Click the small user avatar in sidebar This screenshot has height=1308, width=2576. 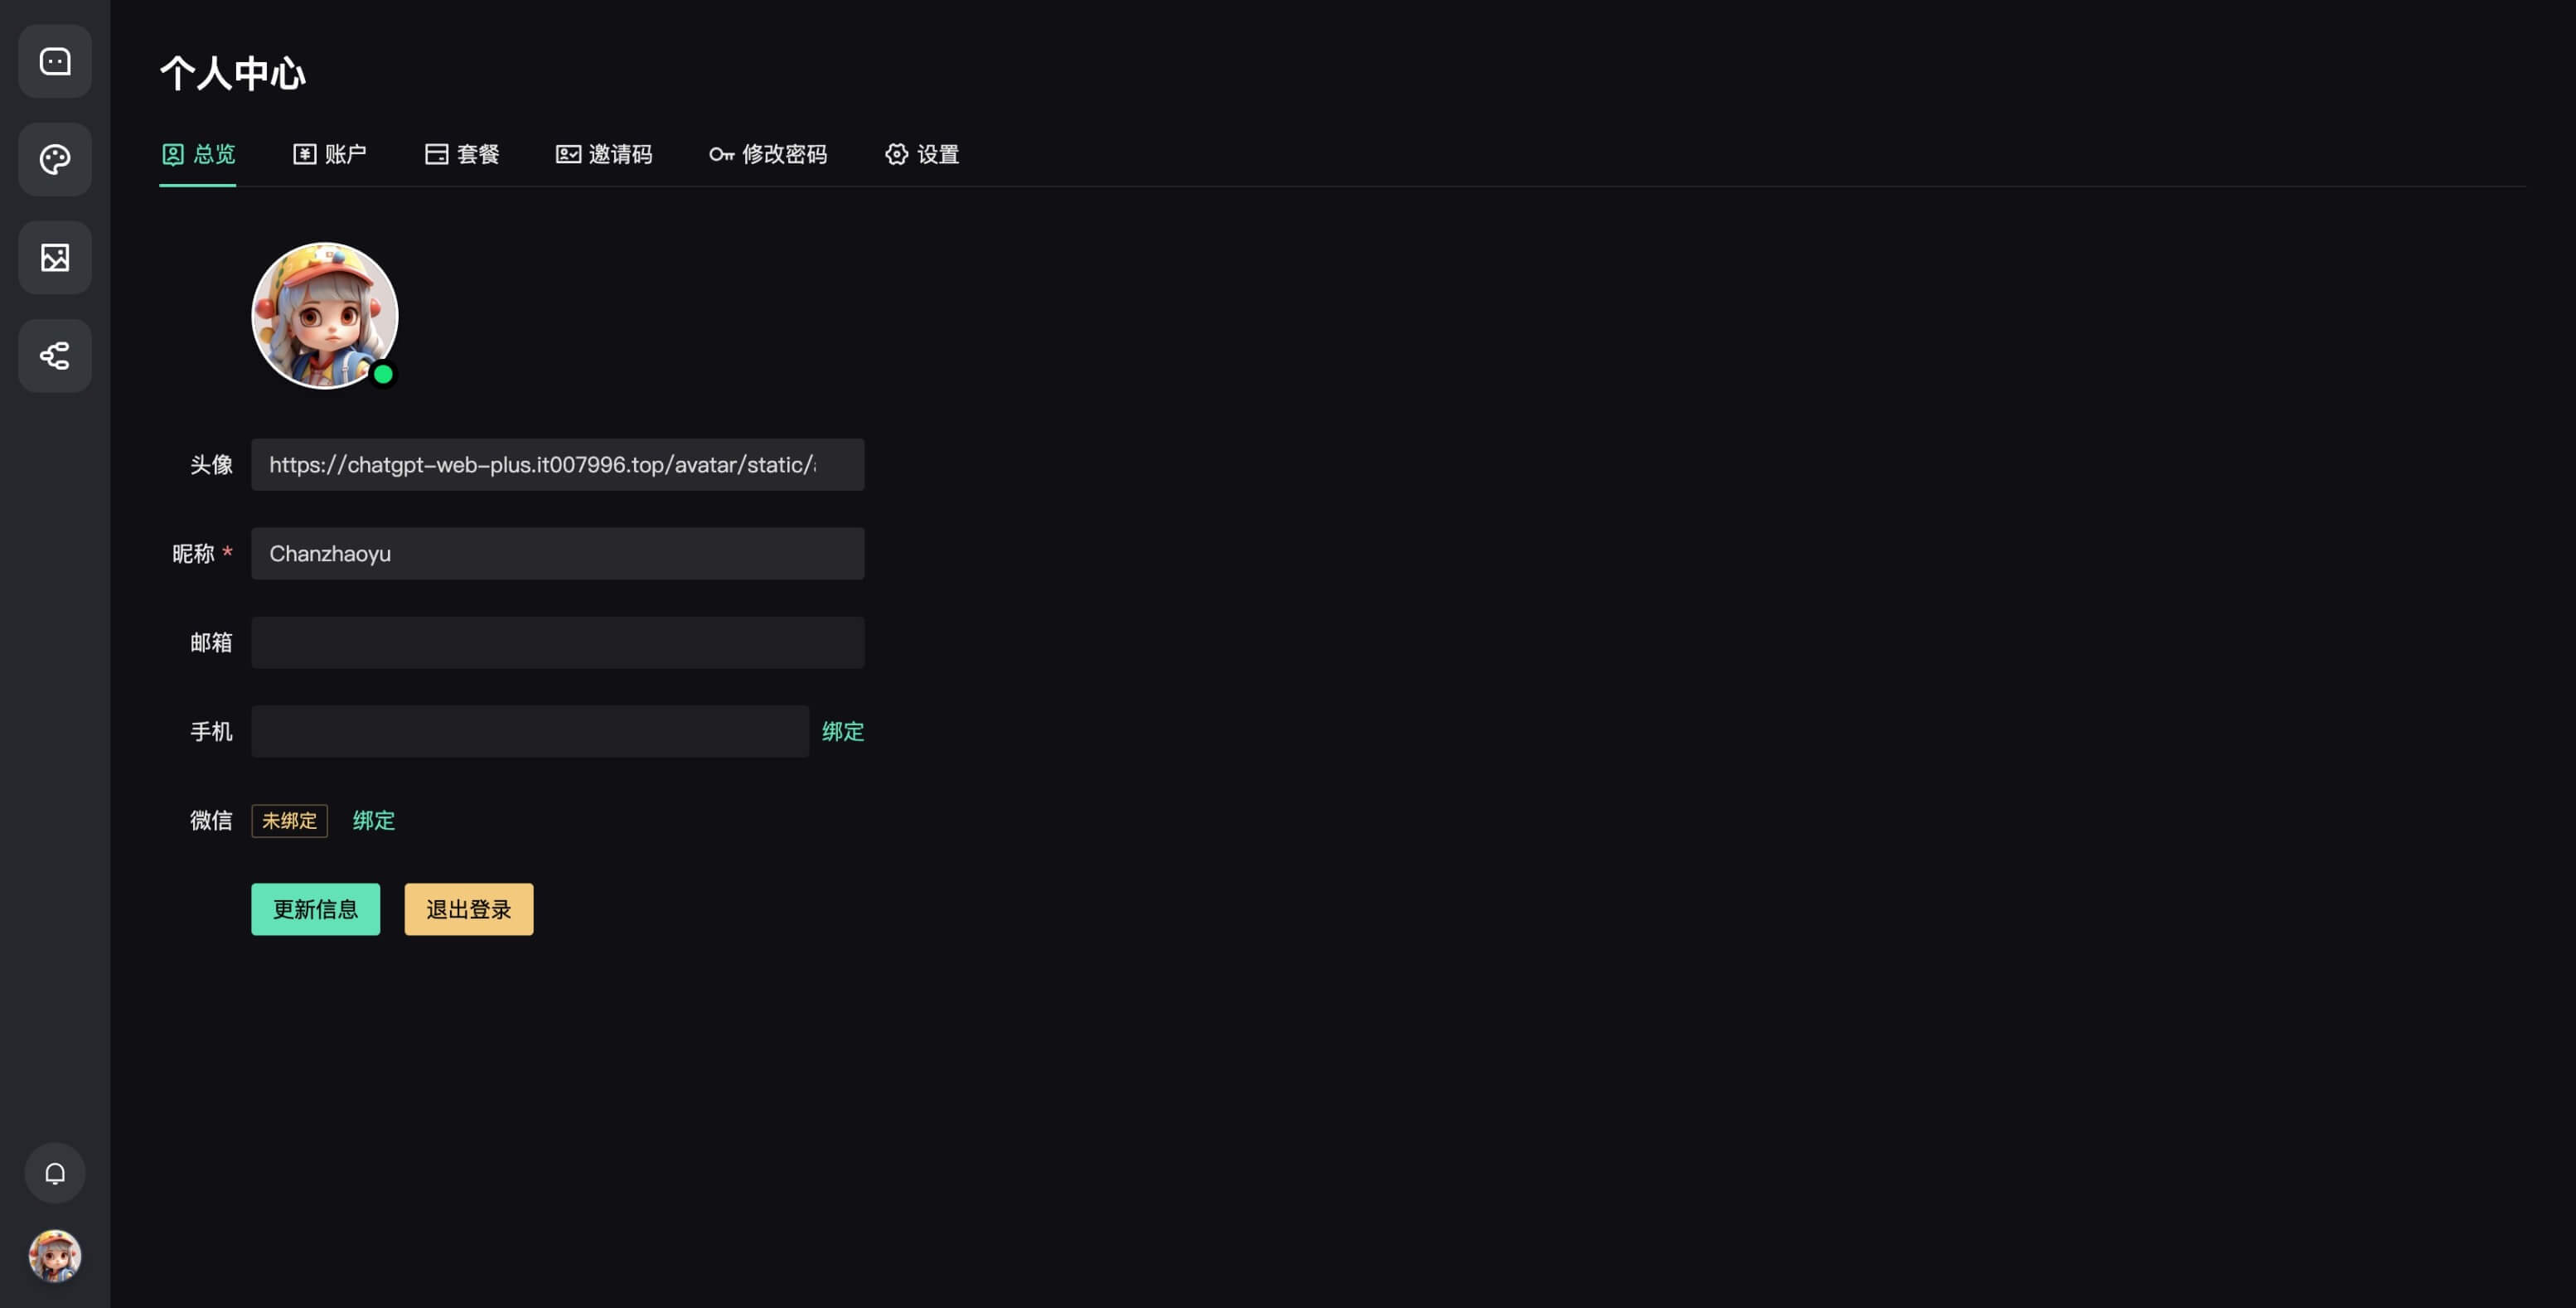point(55,1256)
